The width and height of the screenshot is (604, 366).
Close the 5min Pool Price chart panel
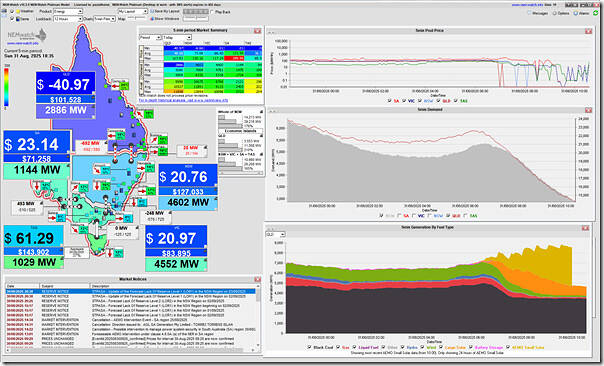point(588,31)
